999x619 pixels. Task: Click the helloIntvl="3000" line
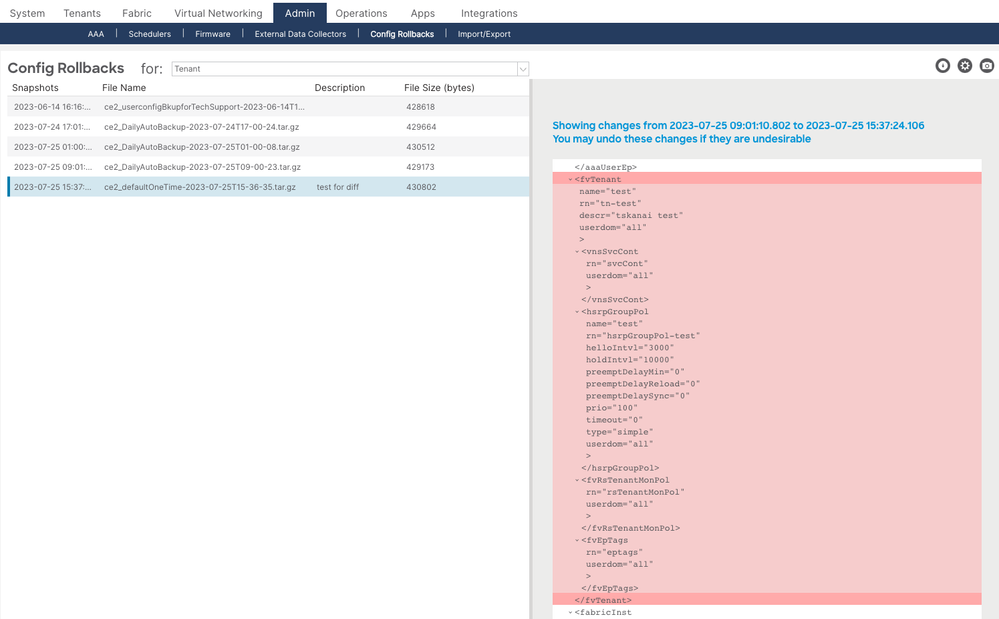click(629, 348)
